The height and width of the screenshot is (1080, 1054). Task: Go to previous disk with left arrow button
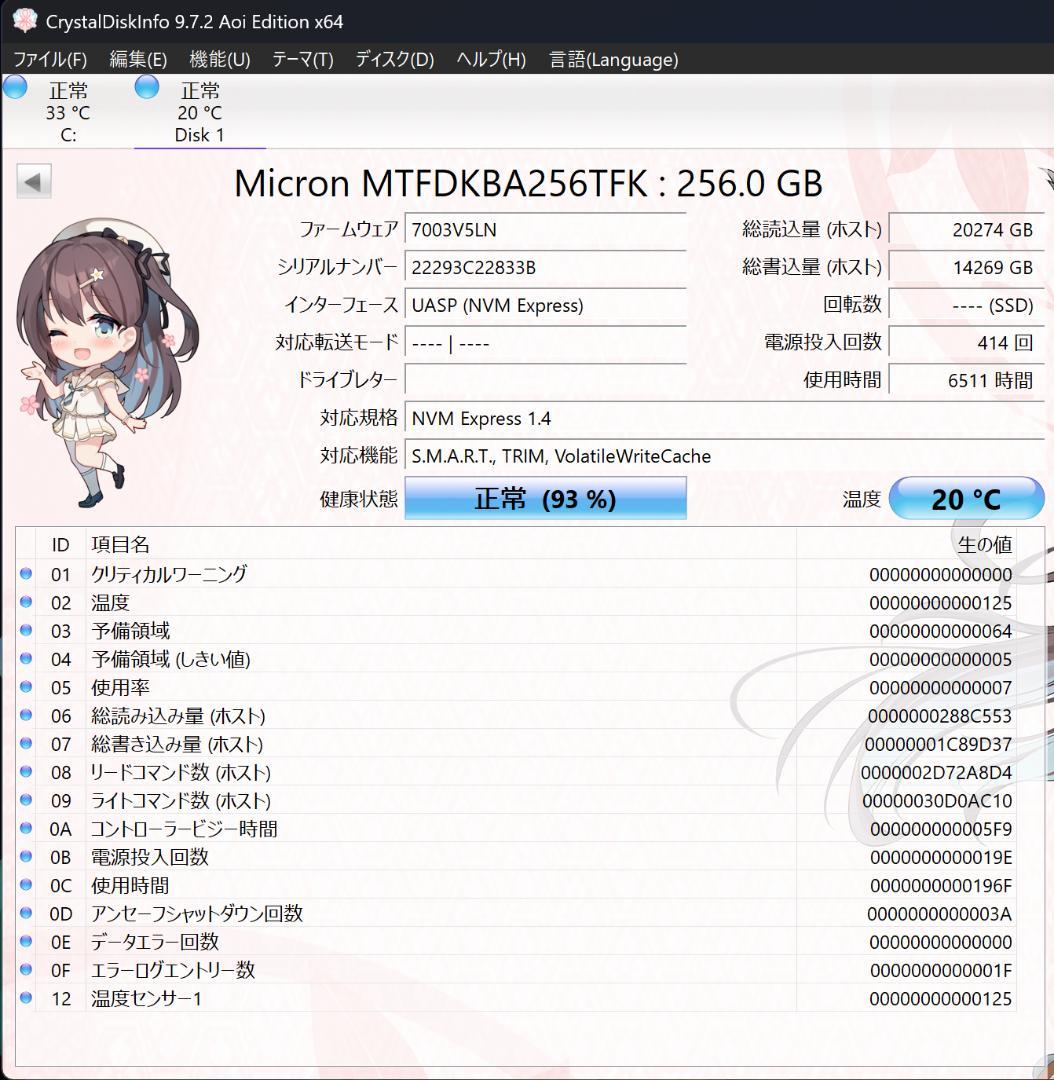(x=33, y=181)
